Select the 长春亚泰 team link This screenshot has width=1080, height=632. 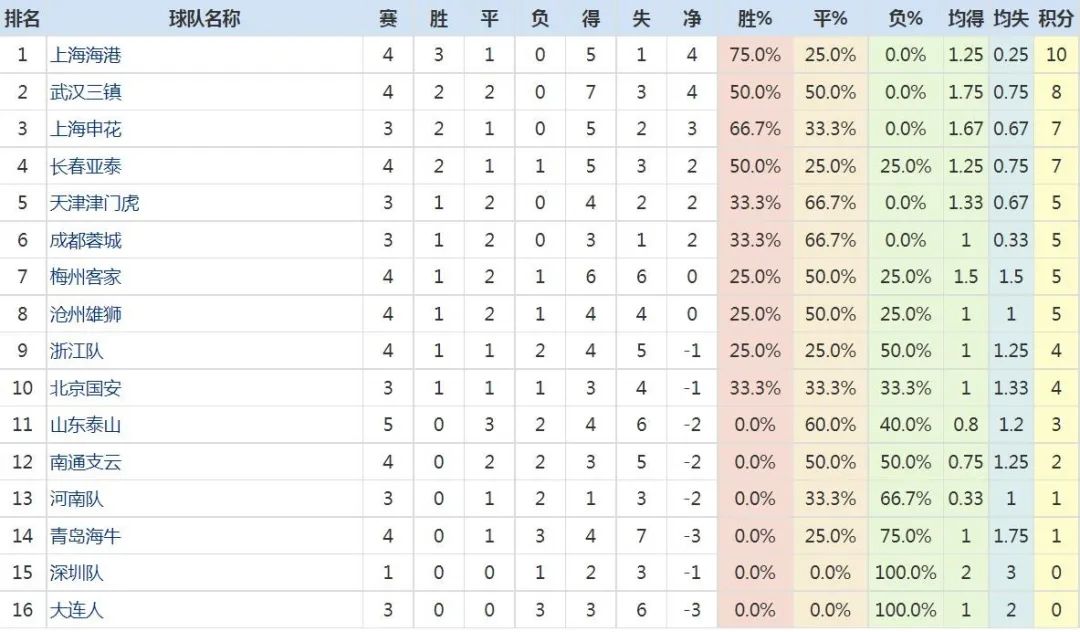point(86,166)
